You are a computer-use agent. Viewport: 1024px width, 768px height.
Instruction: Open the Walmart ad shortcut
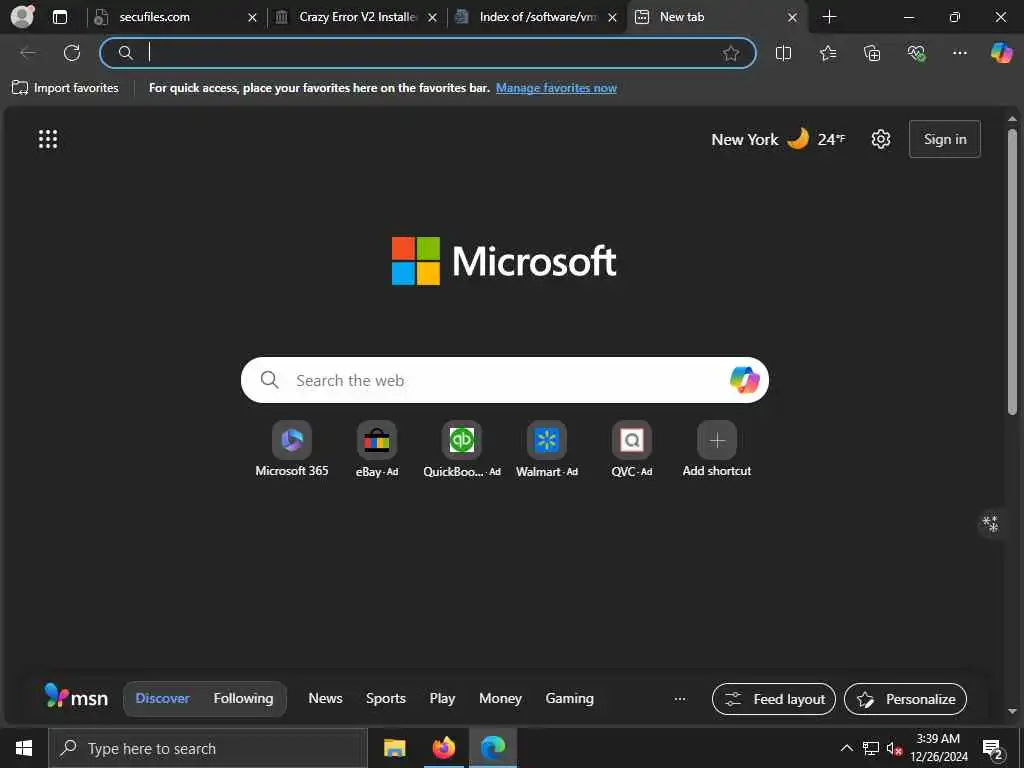tap(547, 450)
